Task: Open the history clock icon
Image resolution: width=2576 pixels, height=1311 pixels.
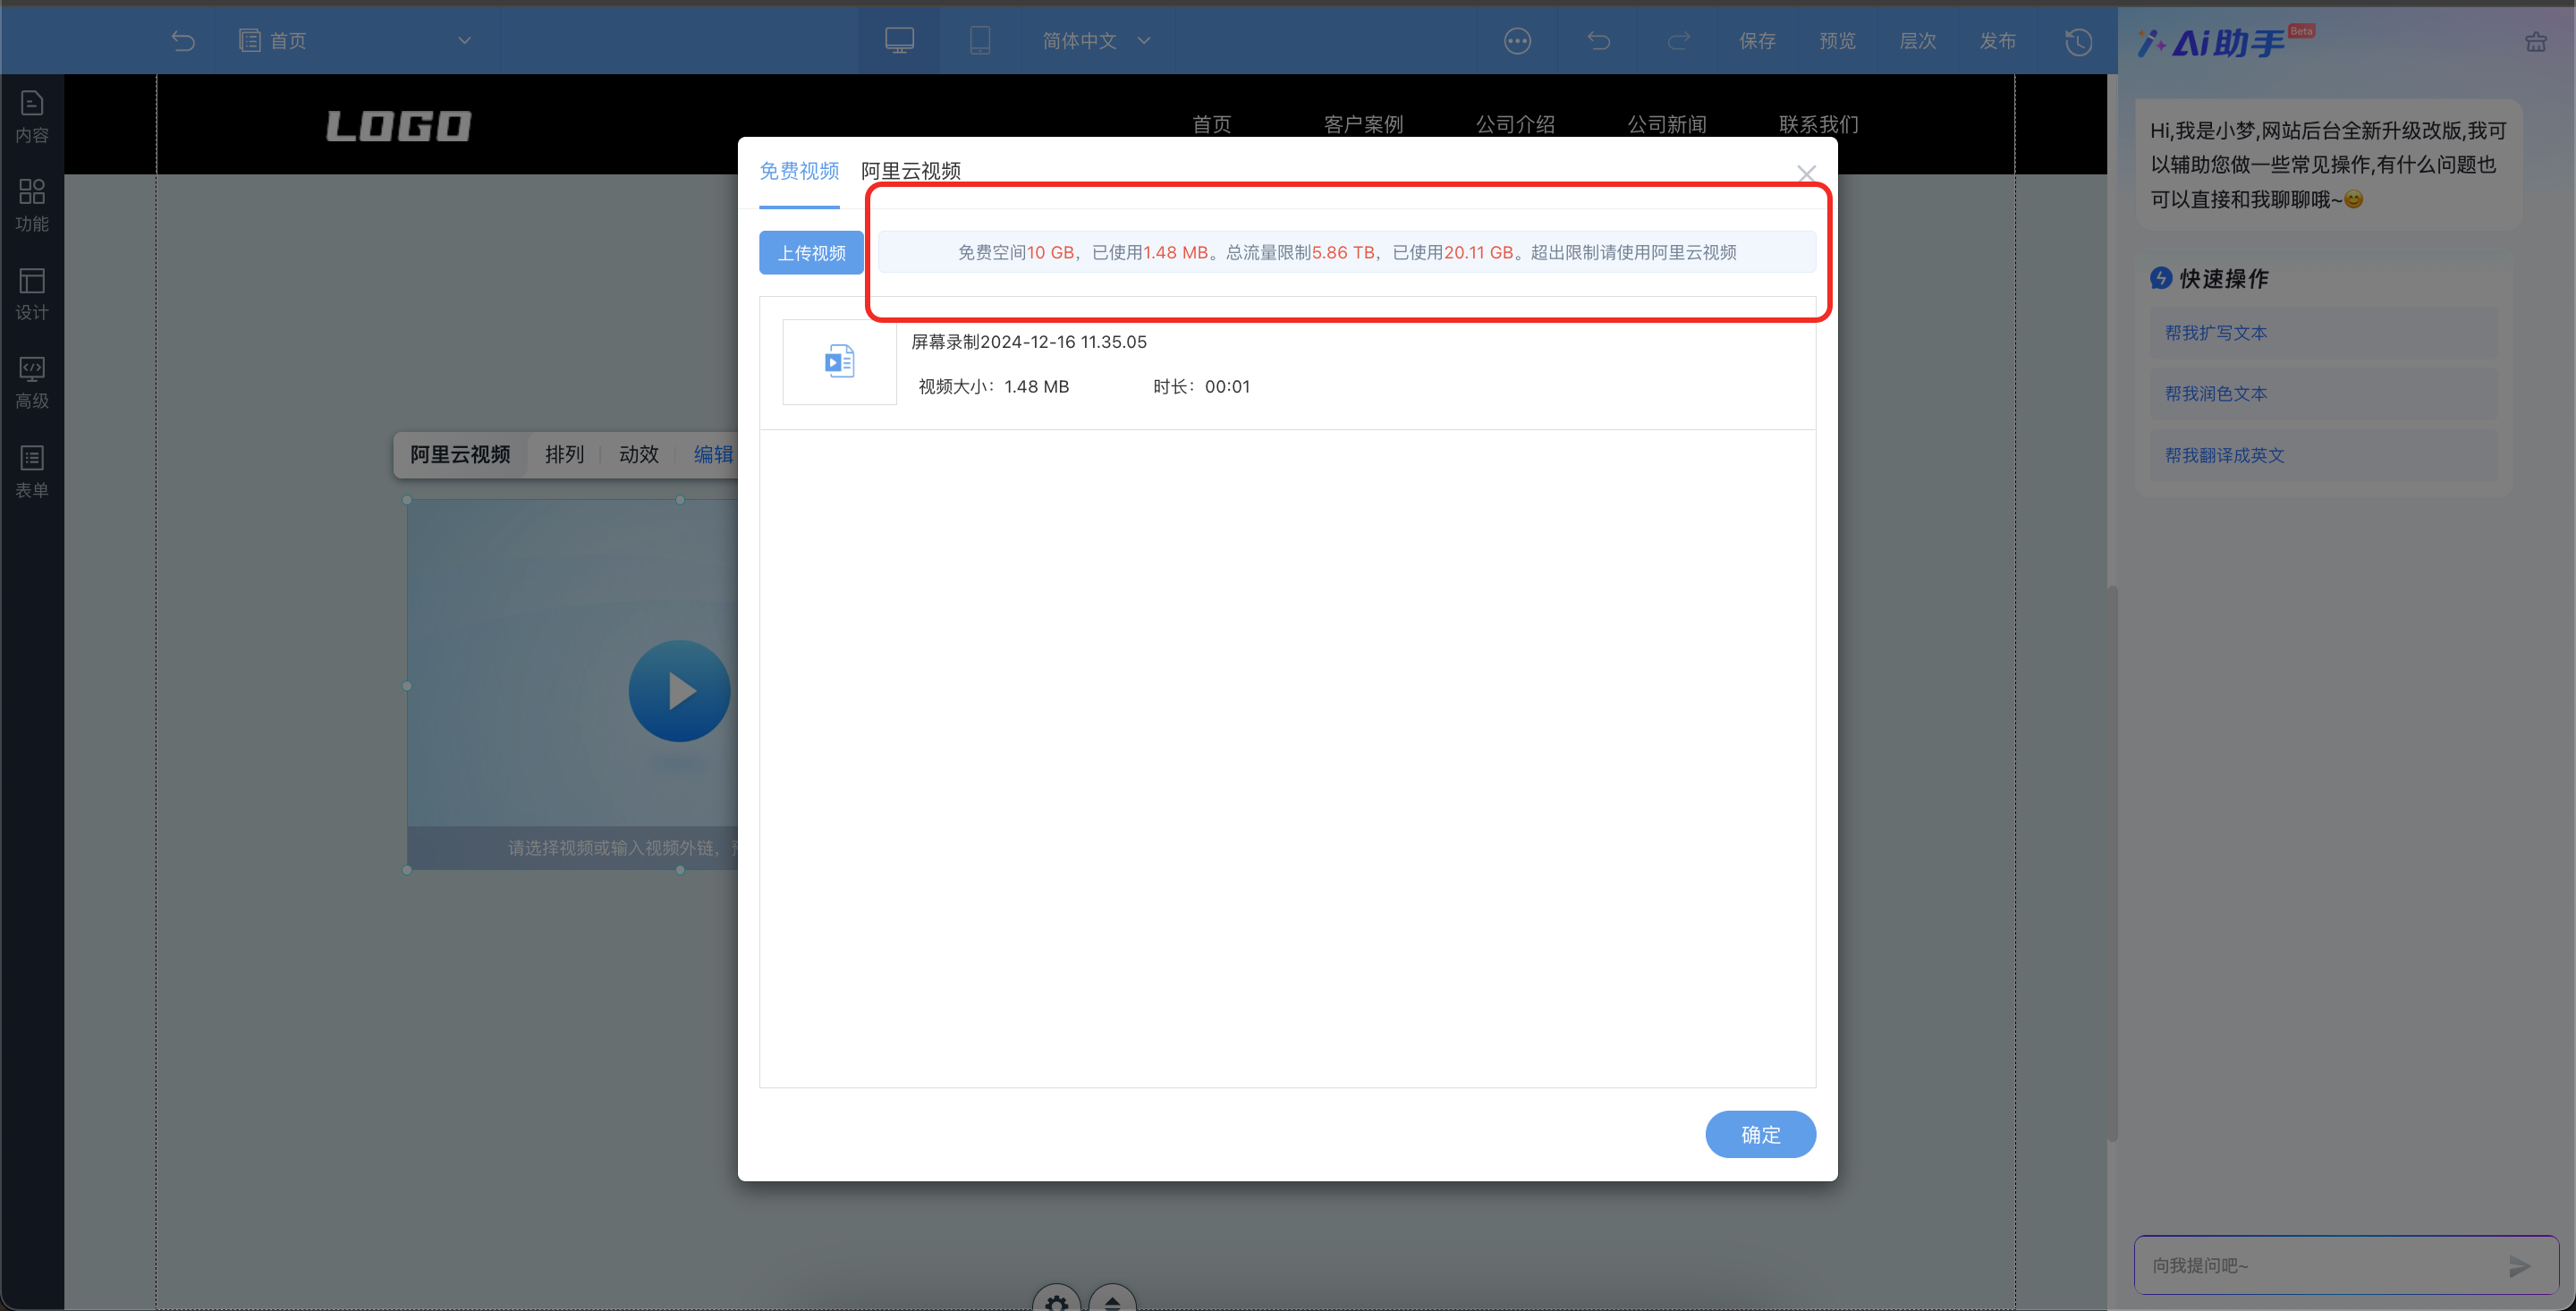Action: (x=2078, y=41)
